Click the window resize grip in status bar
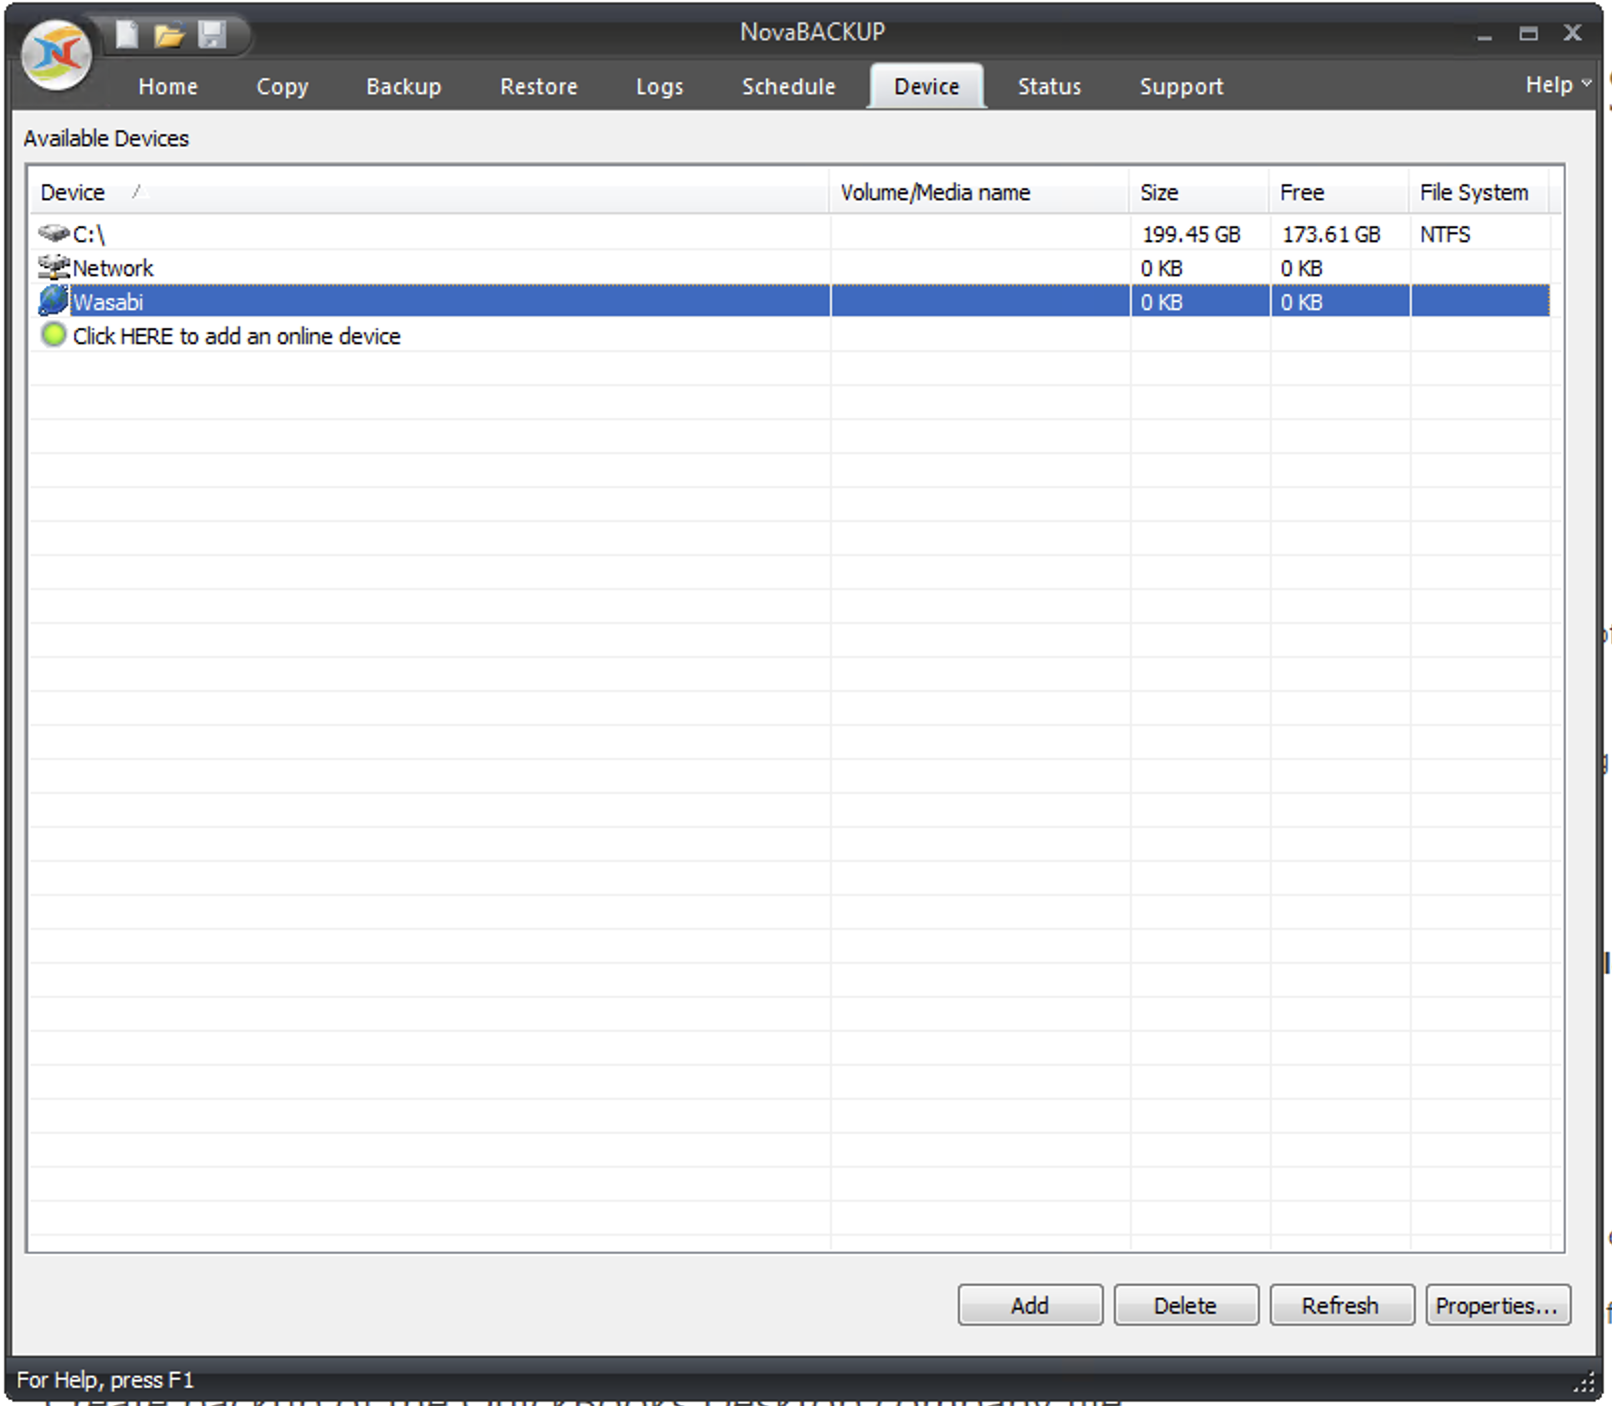Viewport: 1612px width, 1406px height. 1584,1383
